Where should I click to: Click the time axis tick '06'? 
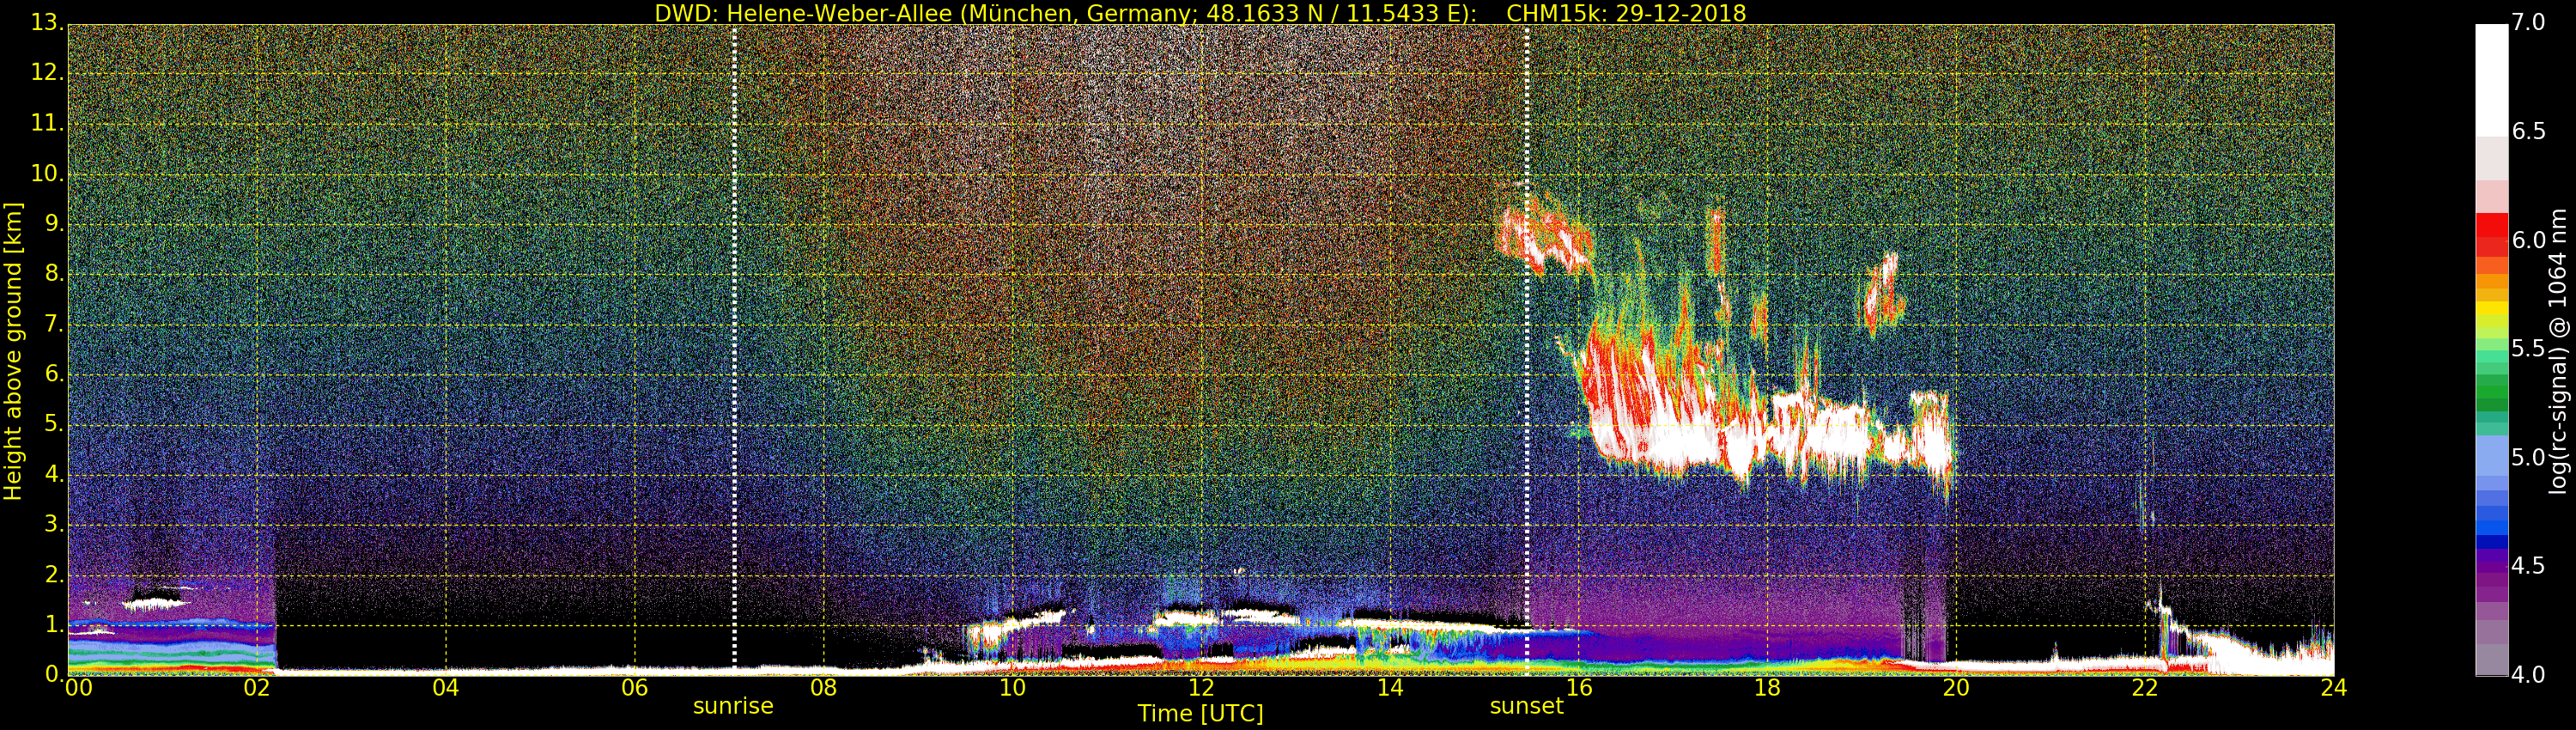pos(635,687)
